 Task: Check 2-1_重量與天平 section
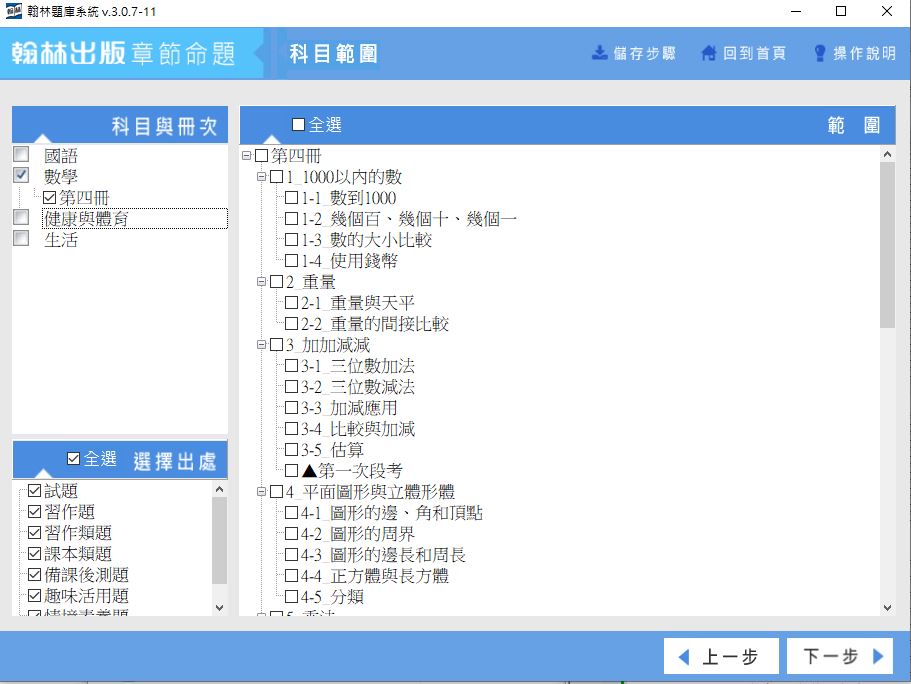pyautogui.click(x=292, y=303)
